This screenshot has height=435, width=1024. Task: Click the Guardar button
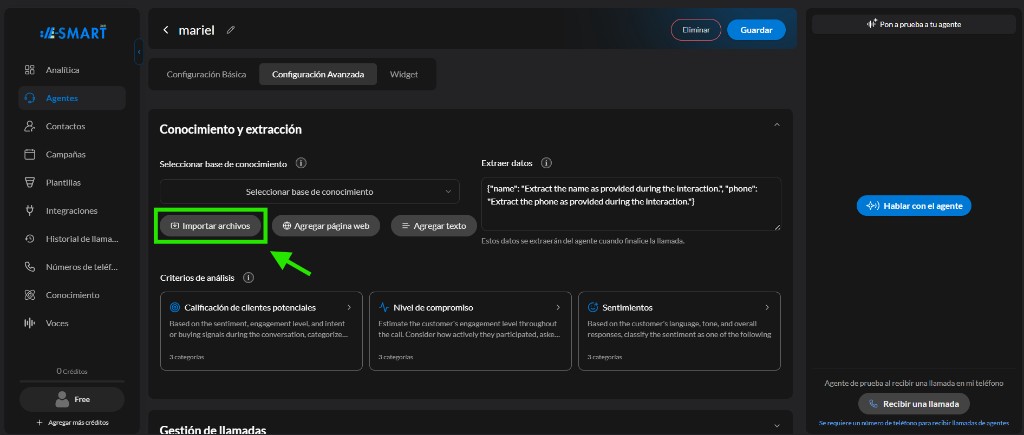[756, 30]
